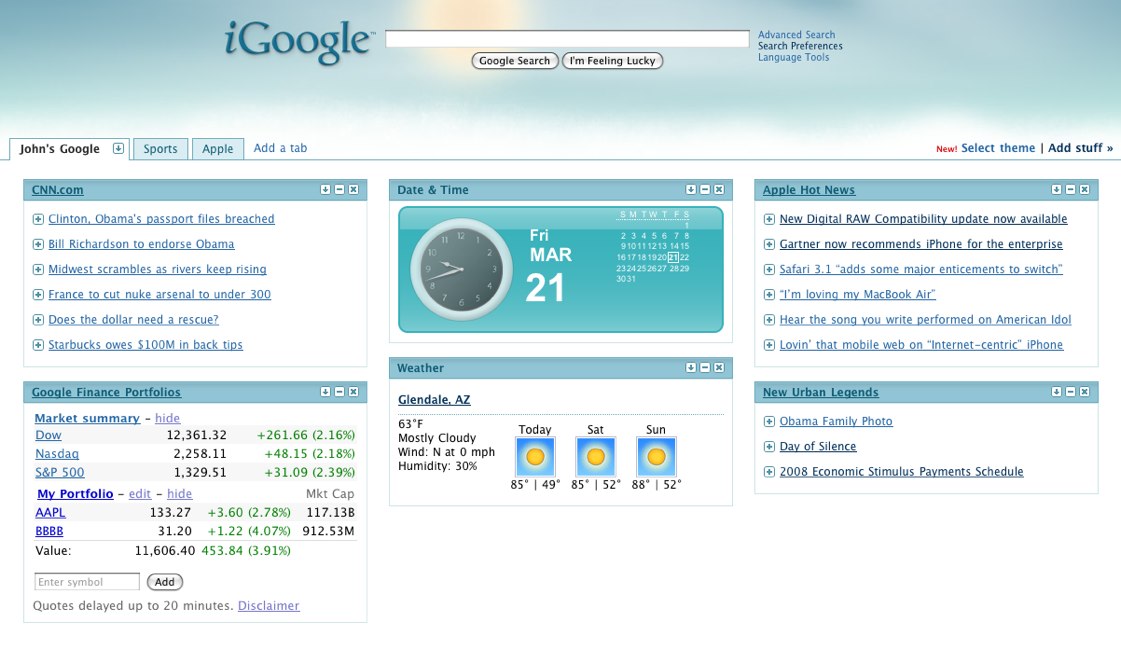Expand 'Midwest scrambles as rivers keep rising' item
The width and height of the screenshot is (1121, 650).
(38, 270)
